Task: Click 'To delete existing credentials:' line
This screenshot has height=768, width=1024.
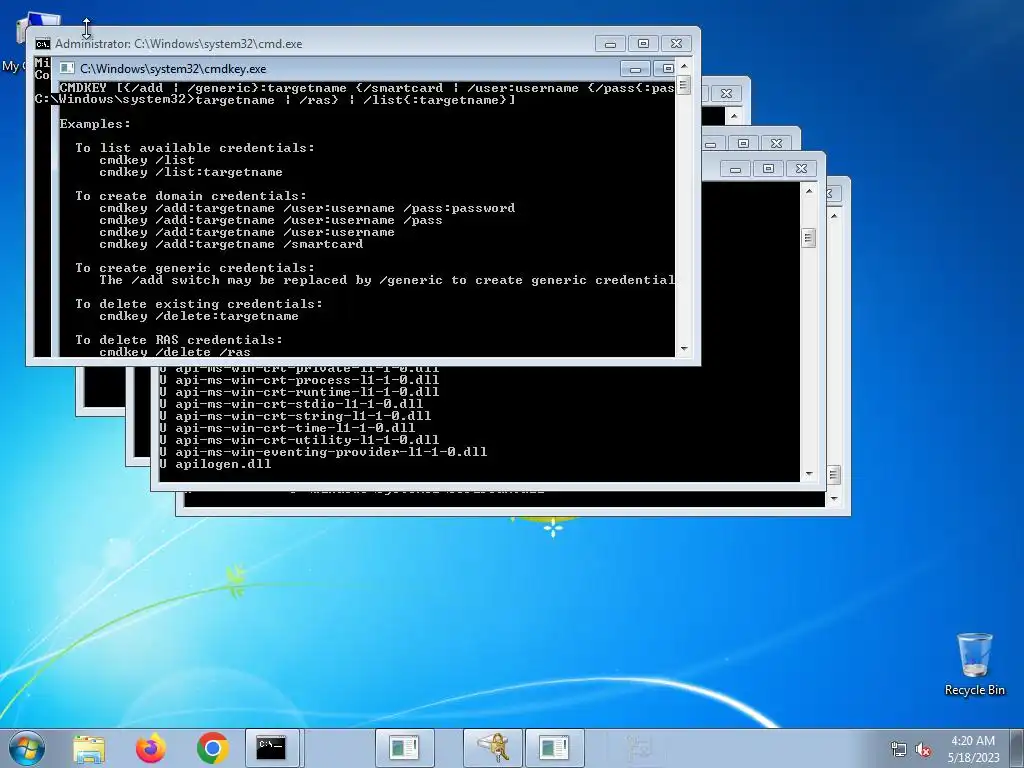Action: point(199,304)
